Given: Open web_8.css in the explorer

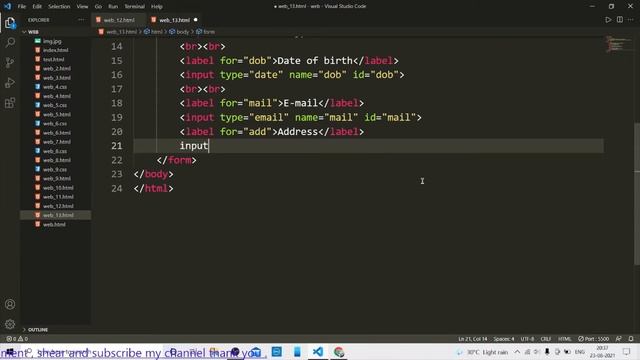Looking at the screenshot, I should click(56, 151).
